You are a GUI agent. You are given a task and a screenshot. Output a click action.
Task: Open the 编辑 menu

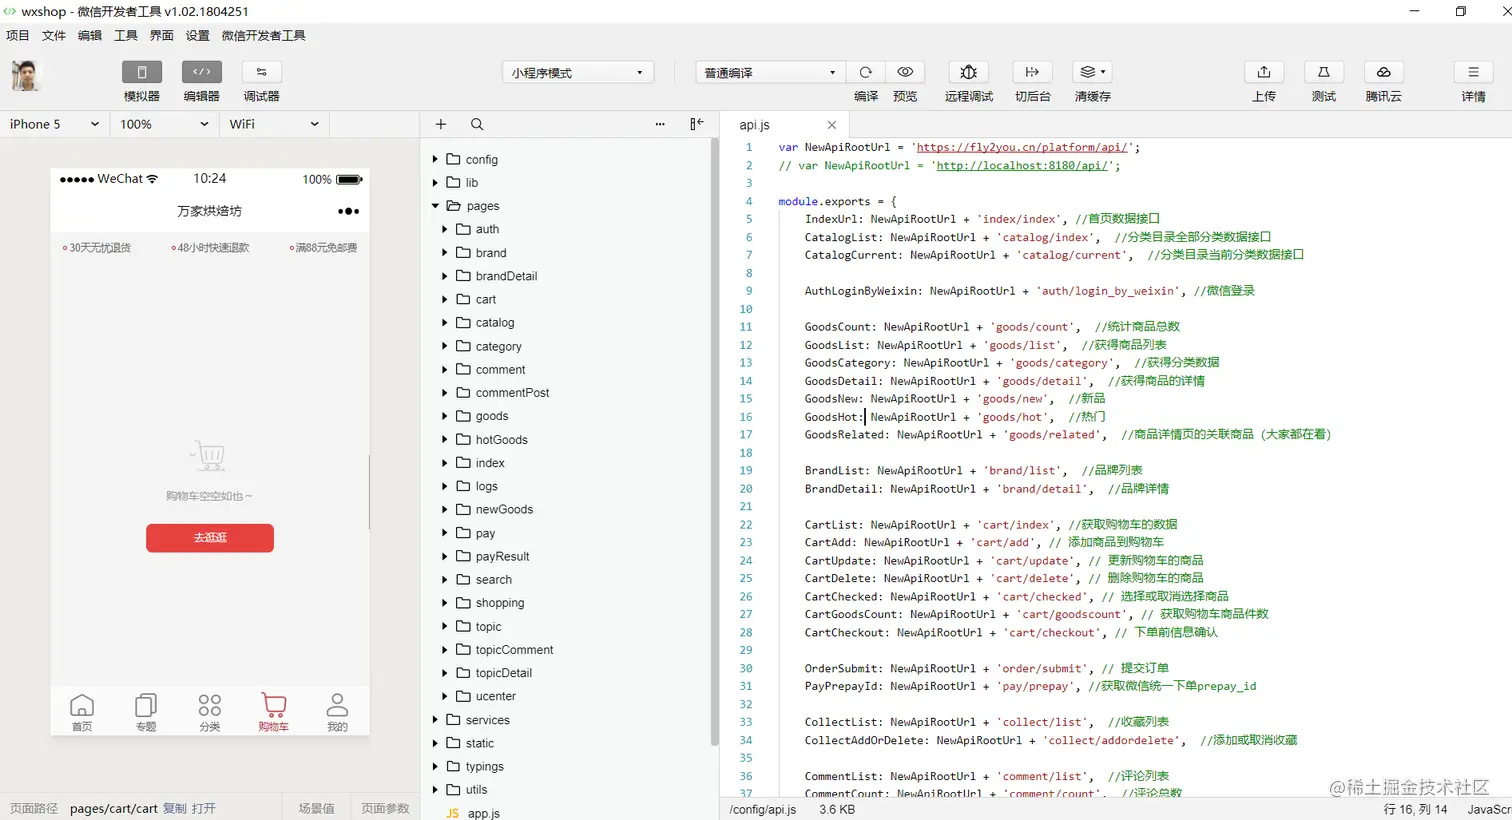pos(90,35)
